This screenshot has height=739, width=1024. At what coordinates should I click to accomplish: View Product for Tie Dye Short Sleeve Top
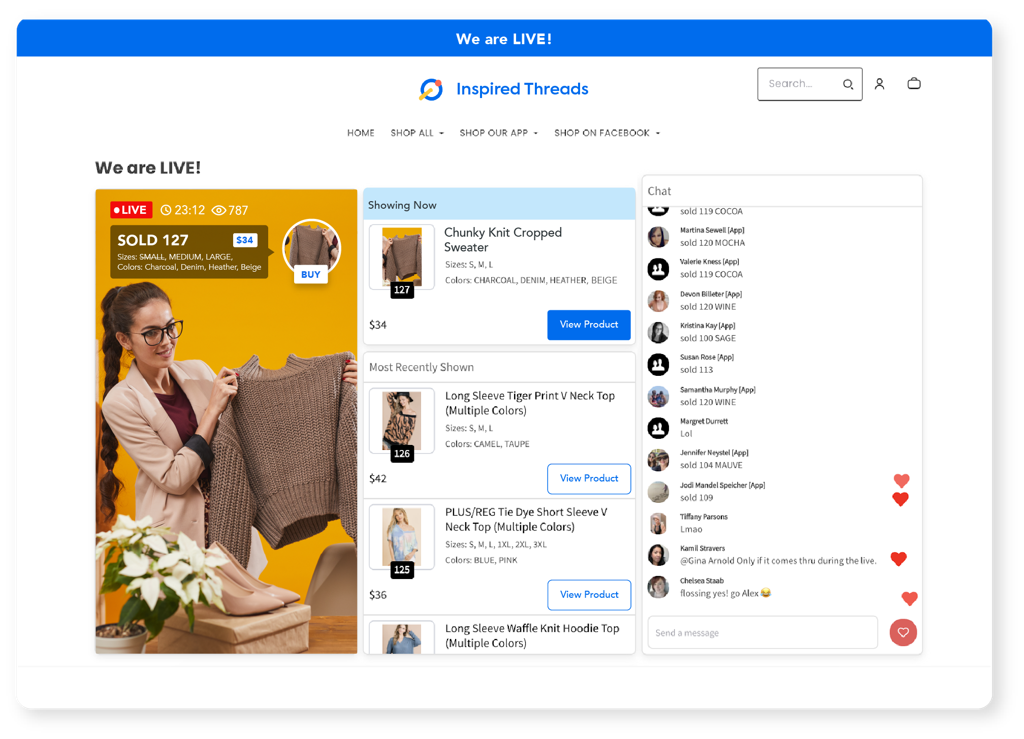point(589,595)
